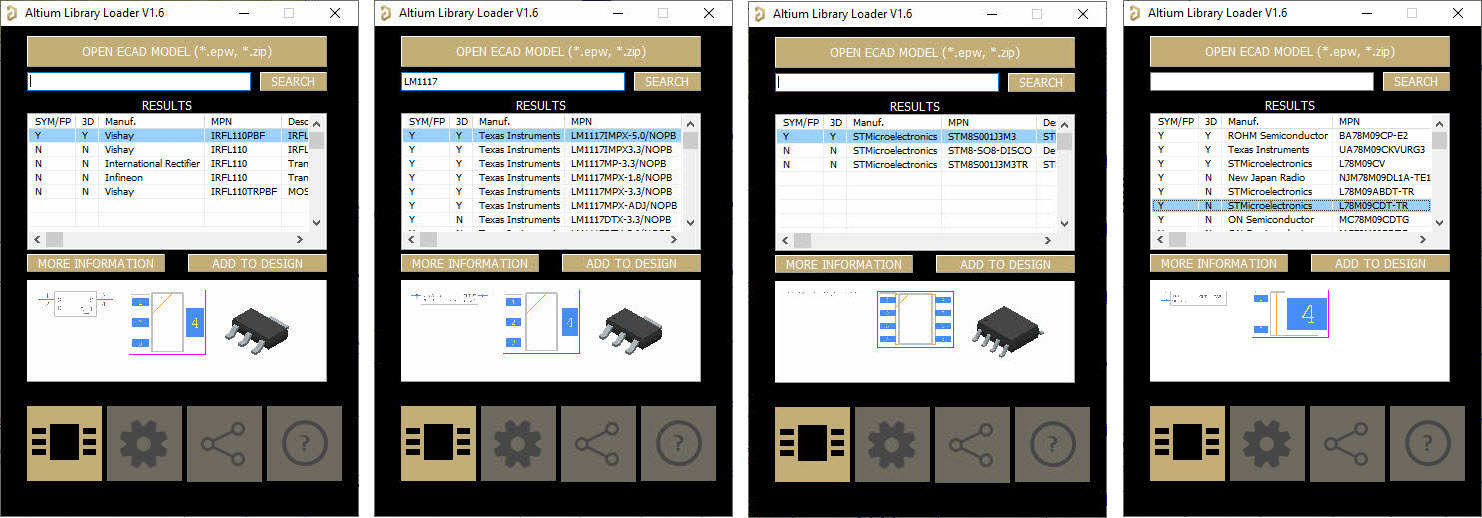Image resolution: width=1482 pixels, height=518 pixels.
Task: Click ADD TO DESIGN for the L78M09CDT-TR part
Action: click(1381, 264)
